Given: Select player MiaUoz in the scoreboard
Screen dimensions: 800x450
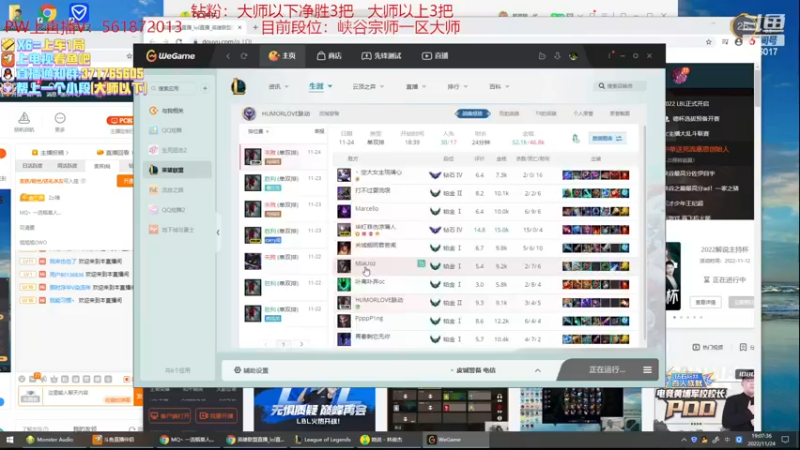Looking at the screenshot, I should coord(365,263).
